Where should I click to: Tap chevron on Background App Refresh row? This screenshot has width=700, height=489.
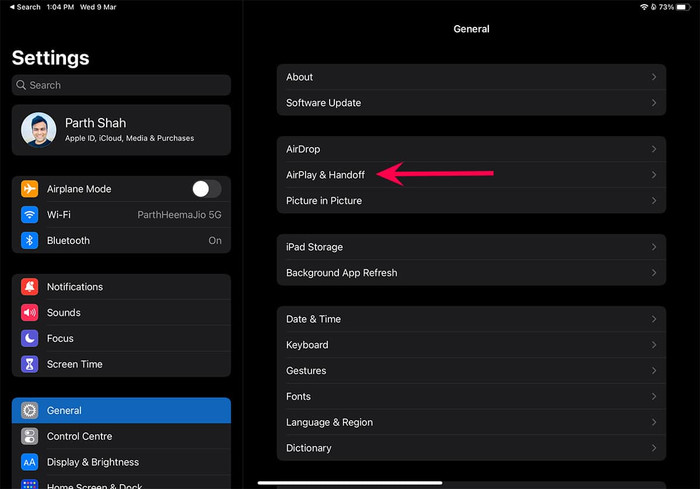click(x=654, y=273)
